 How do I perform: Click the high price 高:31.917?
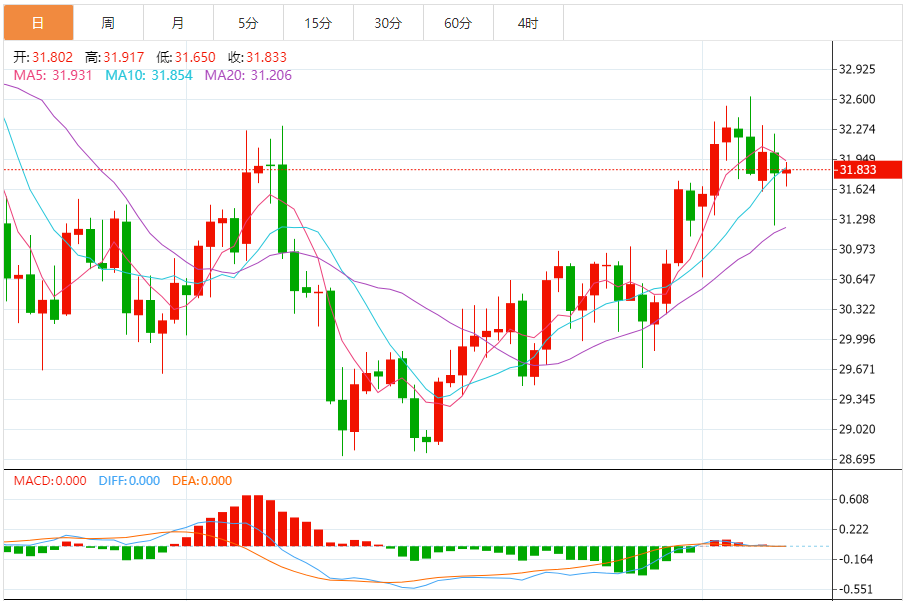(x=114, y=57)
